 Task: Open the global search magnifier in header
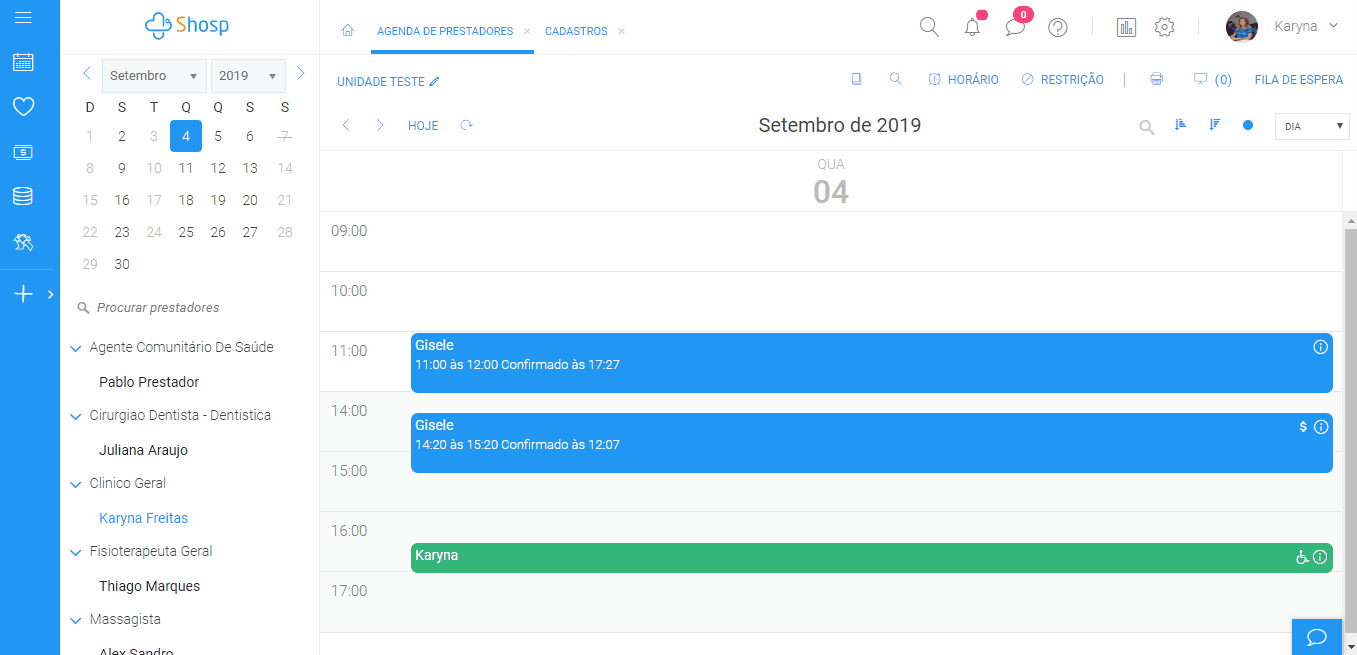click(929, 27)
